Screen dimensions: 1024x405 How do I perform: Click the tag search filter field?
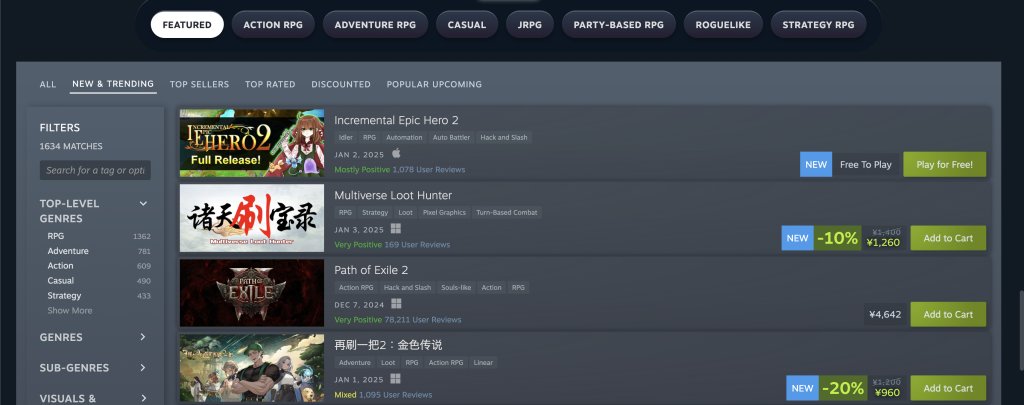pos(95,170)
